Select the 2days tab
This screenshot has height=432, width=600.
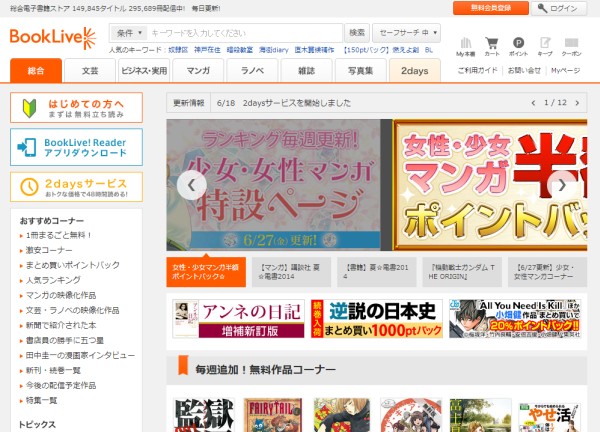(414, 71)
